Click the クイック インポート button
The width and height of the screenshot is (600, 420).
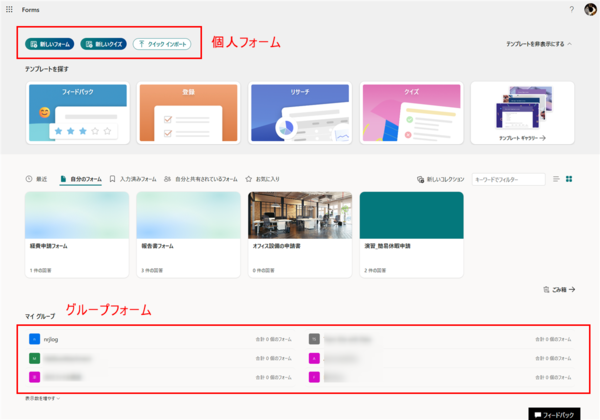pyautogui.click(x=162, y=44)
